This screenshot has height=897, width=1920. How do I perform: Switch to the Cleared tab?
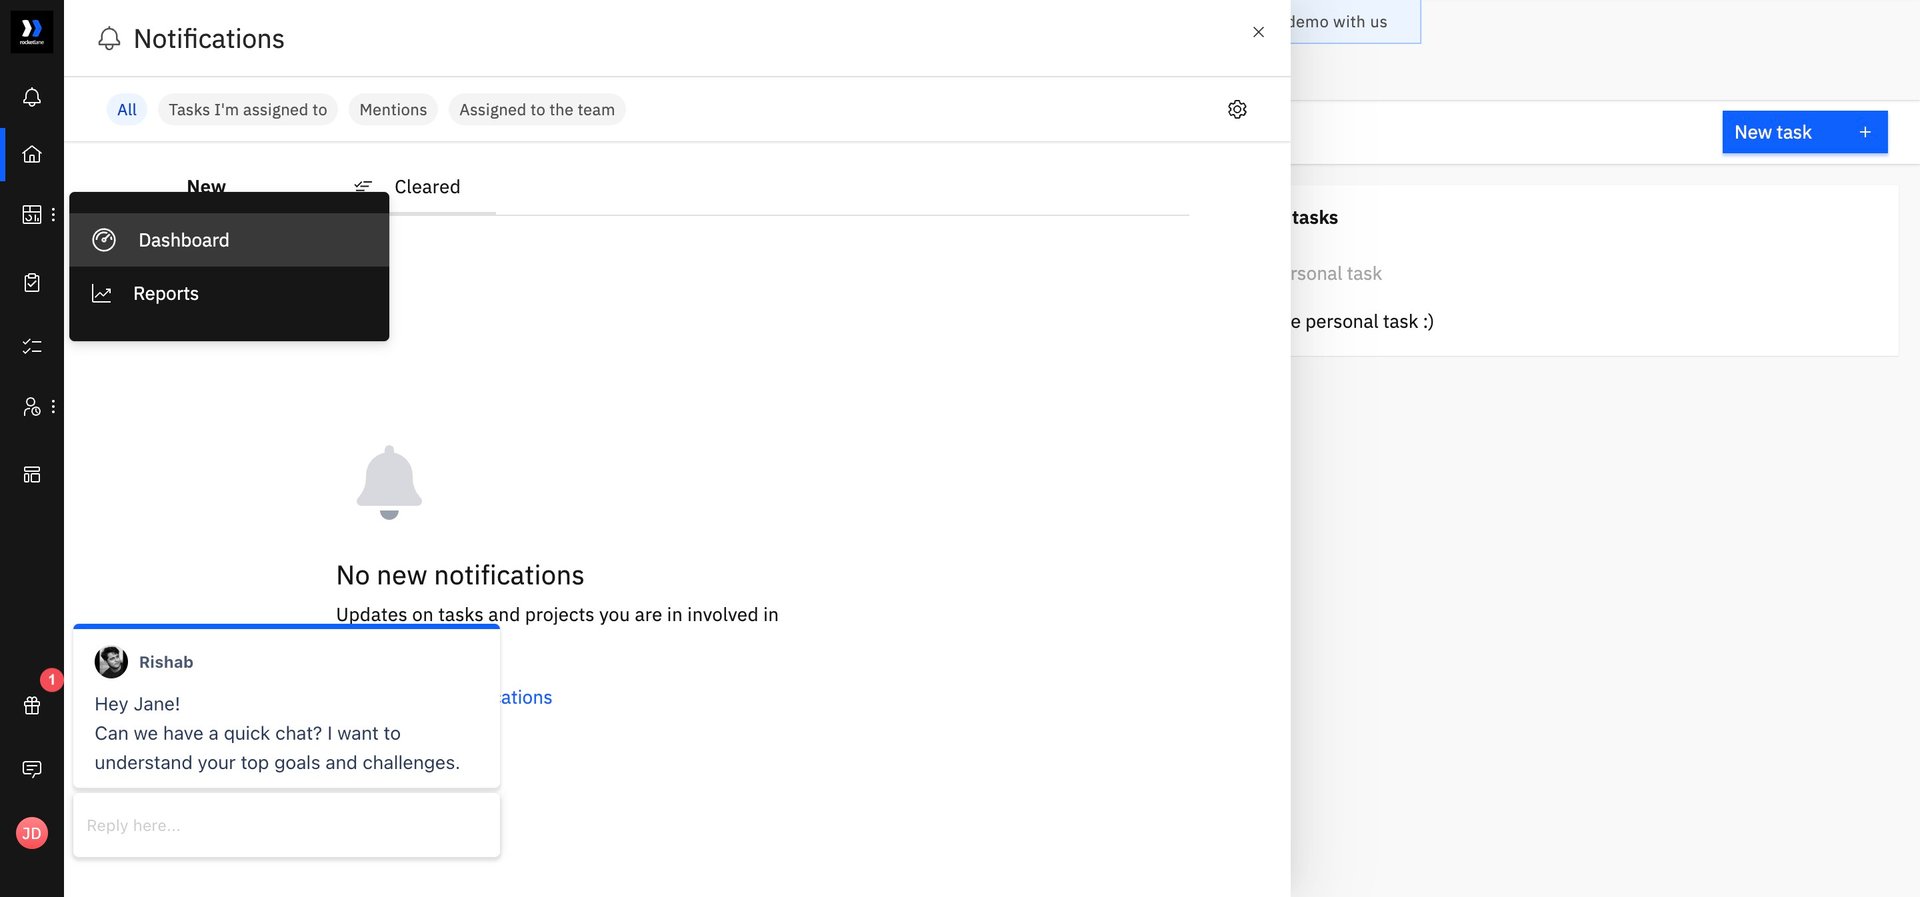(427, 187)
